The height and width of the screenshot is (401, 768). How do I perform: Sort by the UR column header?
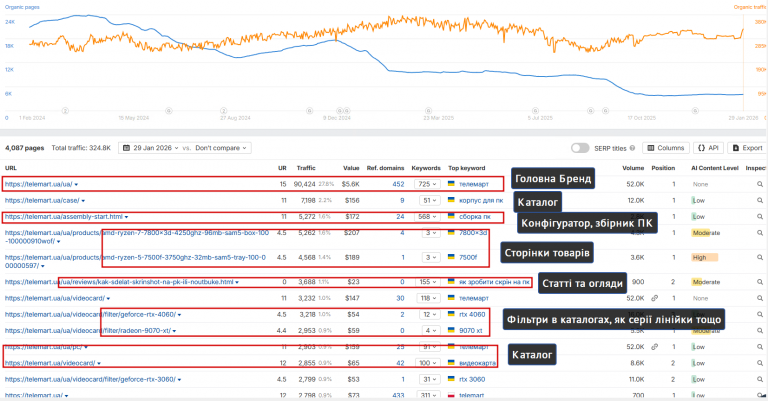[282, 168]
